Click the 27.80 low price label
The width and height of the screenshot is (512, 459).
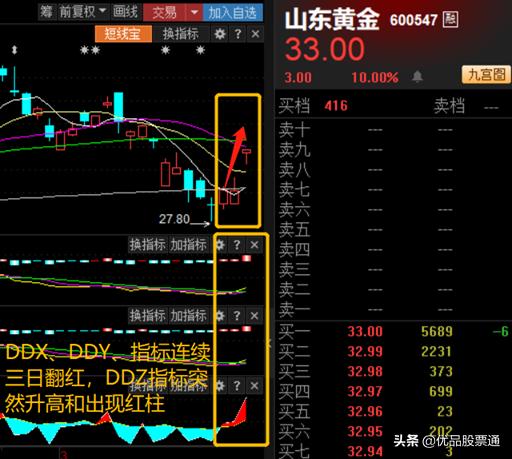(174, 219)
